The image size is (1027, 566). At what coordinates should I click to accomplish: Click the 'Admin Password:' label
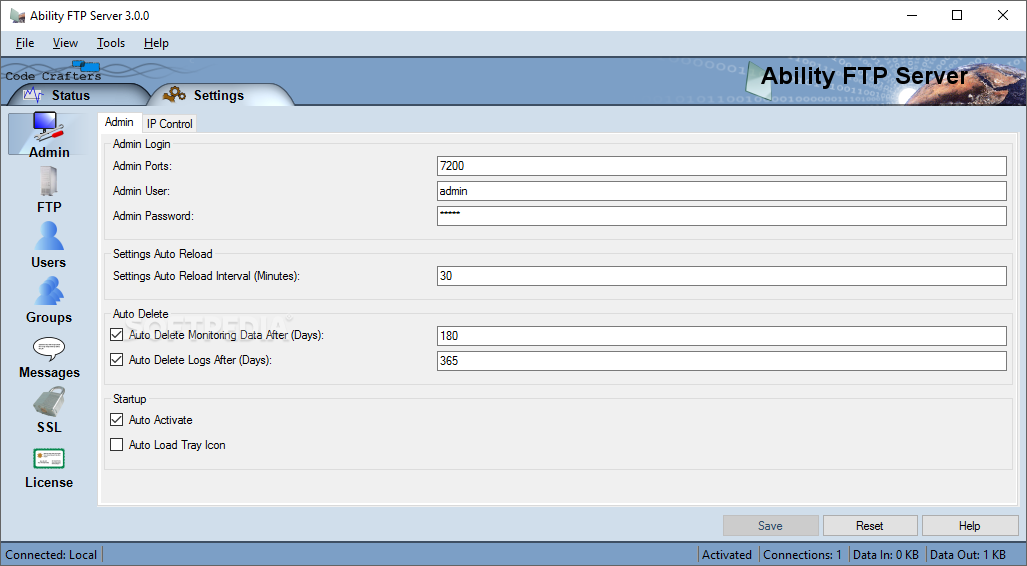pyautogui.click(x=153, y=216)
